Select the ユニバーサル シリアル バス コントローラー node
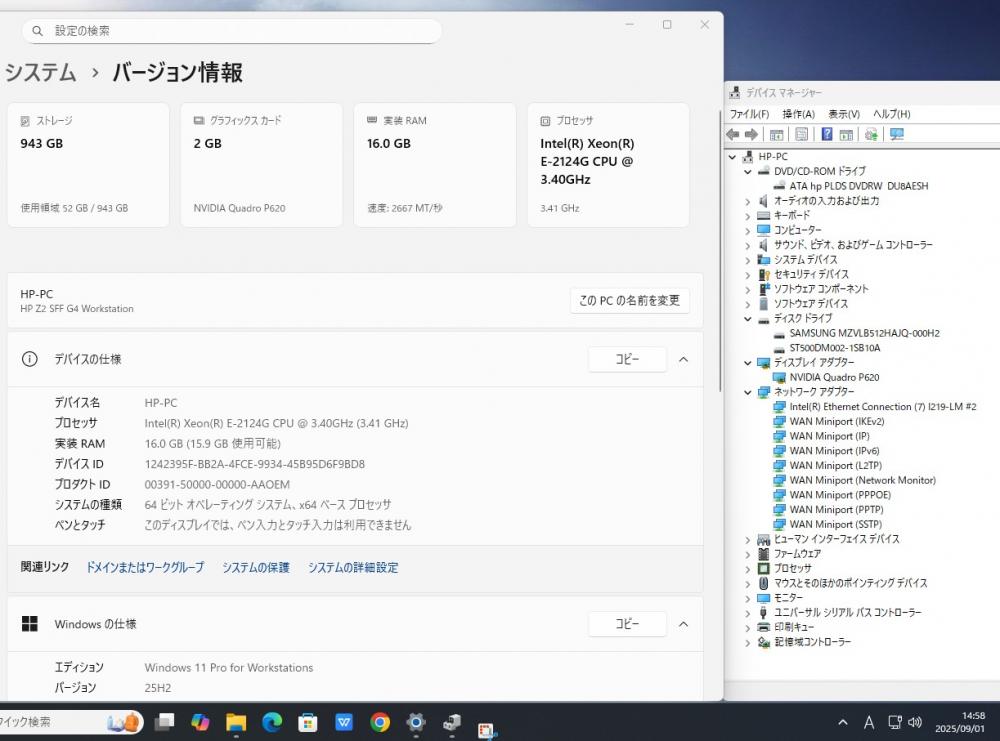This screenshot has height=741, width=1000. tap(848, 612)
